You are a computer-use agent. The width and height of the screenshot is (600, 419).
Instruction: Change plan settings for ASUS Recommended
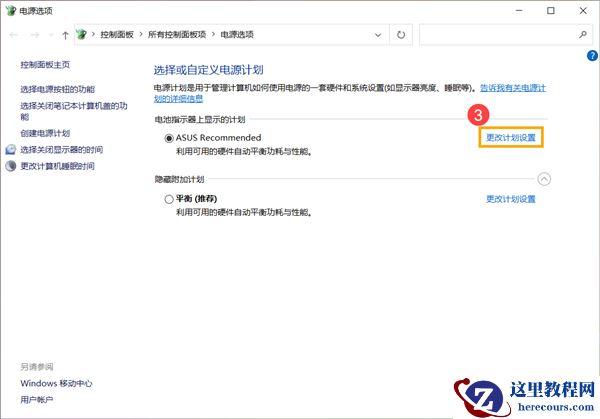(511, 137)
